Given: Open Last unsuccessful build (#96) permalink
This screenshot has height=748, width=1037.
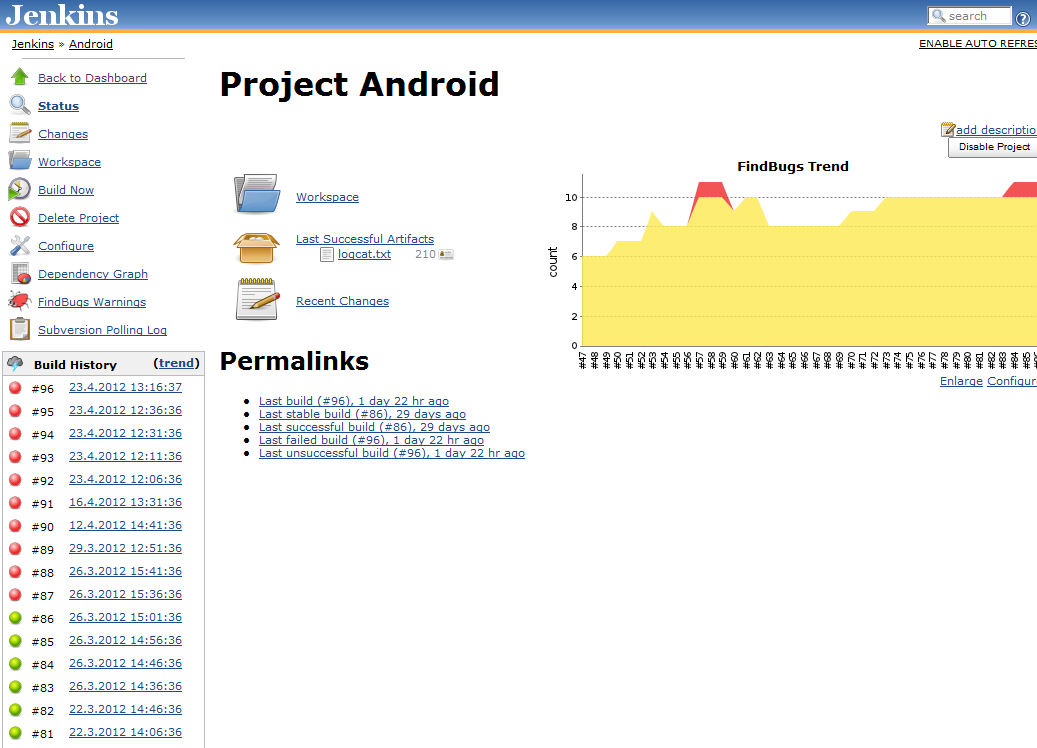Looking at the screenshot, I should pos(392,453).
